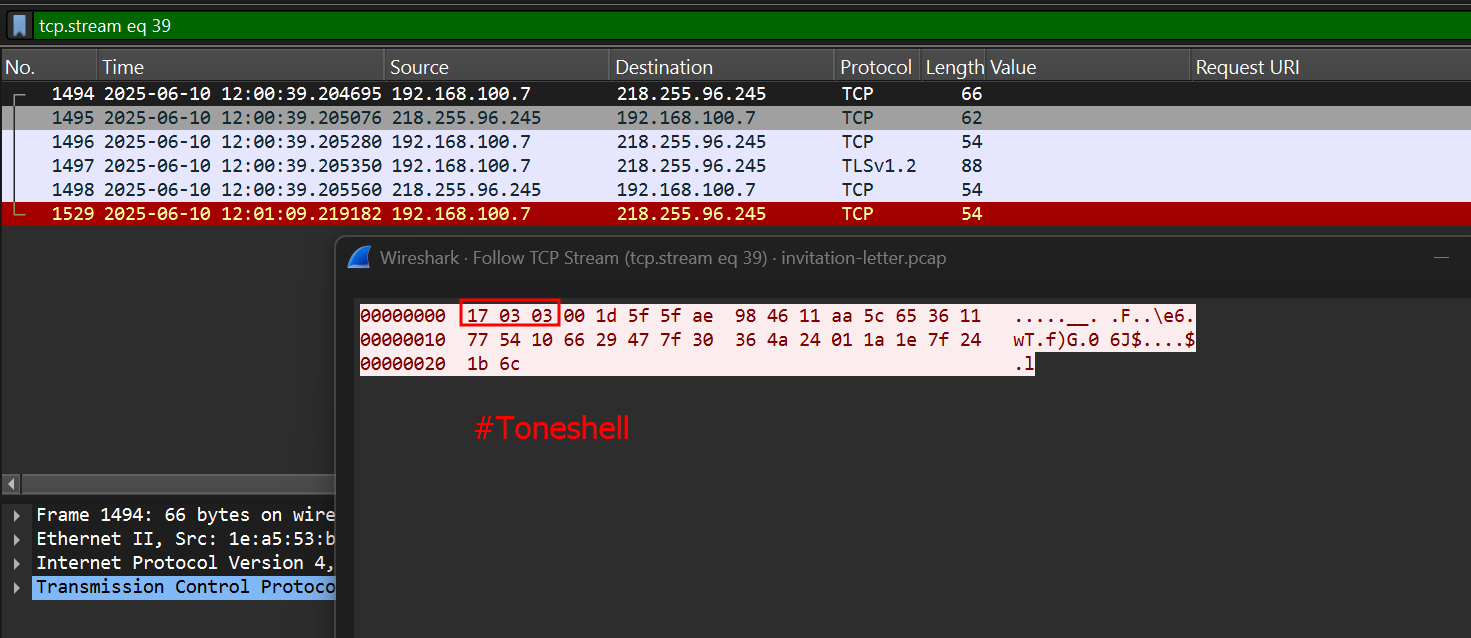The height and width of the screenshot is (638, 1471).
Task: Click the Length column header
Action: pyautogui.click(x=953, y=68)
